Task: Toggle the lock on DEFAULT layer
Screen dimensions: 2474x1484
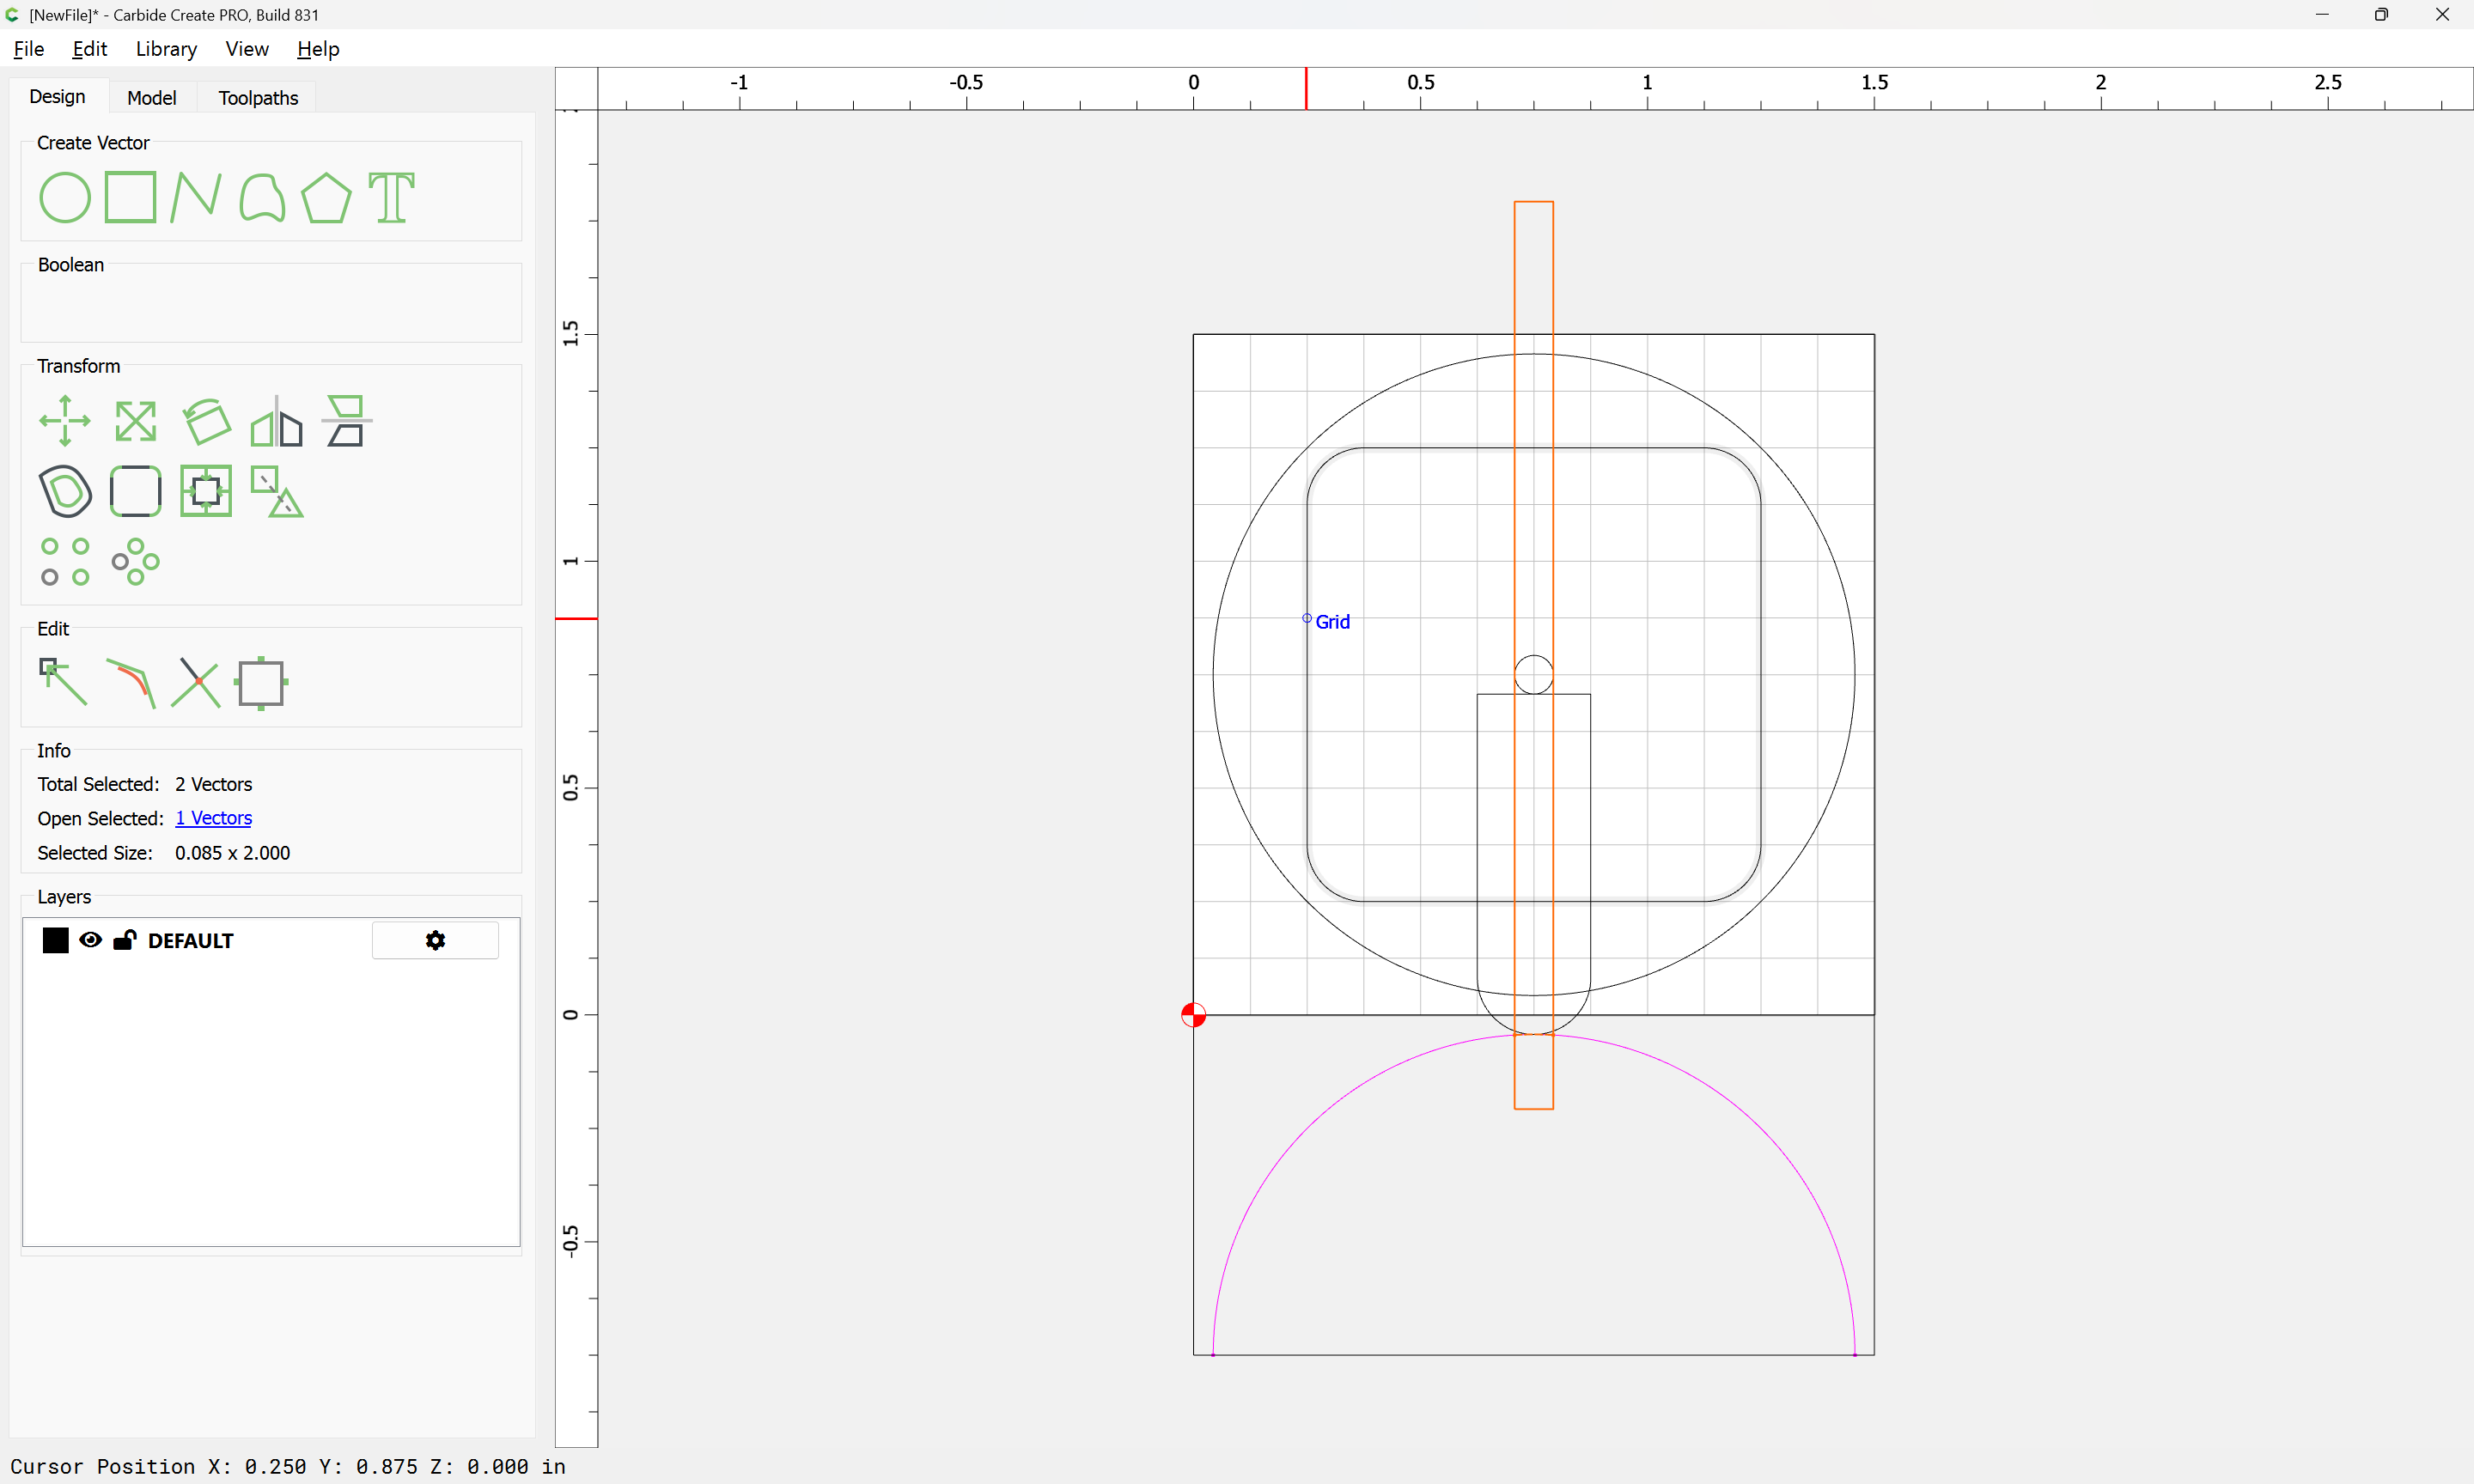Action: click(x=125, y=940)
